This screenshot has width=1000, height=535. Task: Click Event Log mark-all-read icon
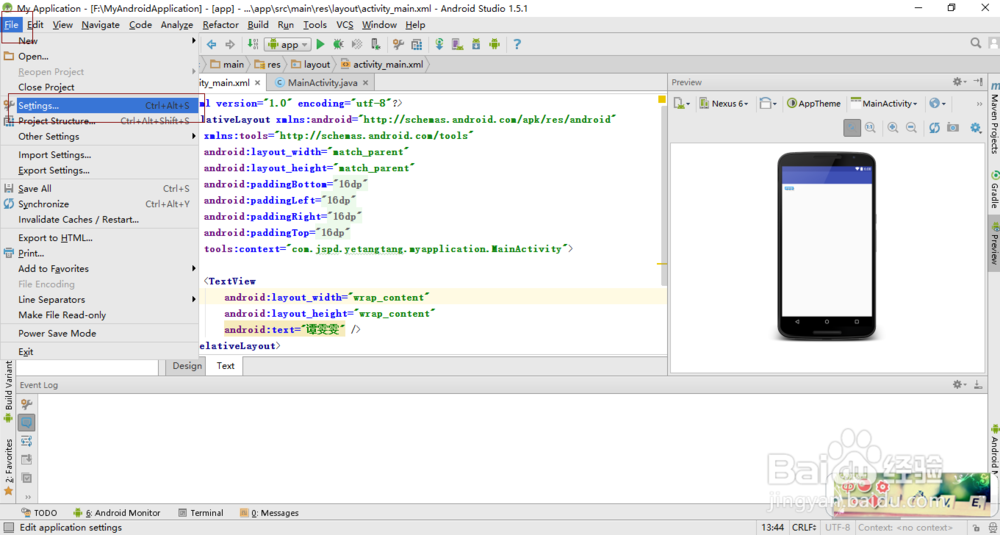pyautogui.click(x=27, y=478)
